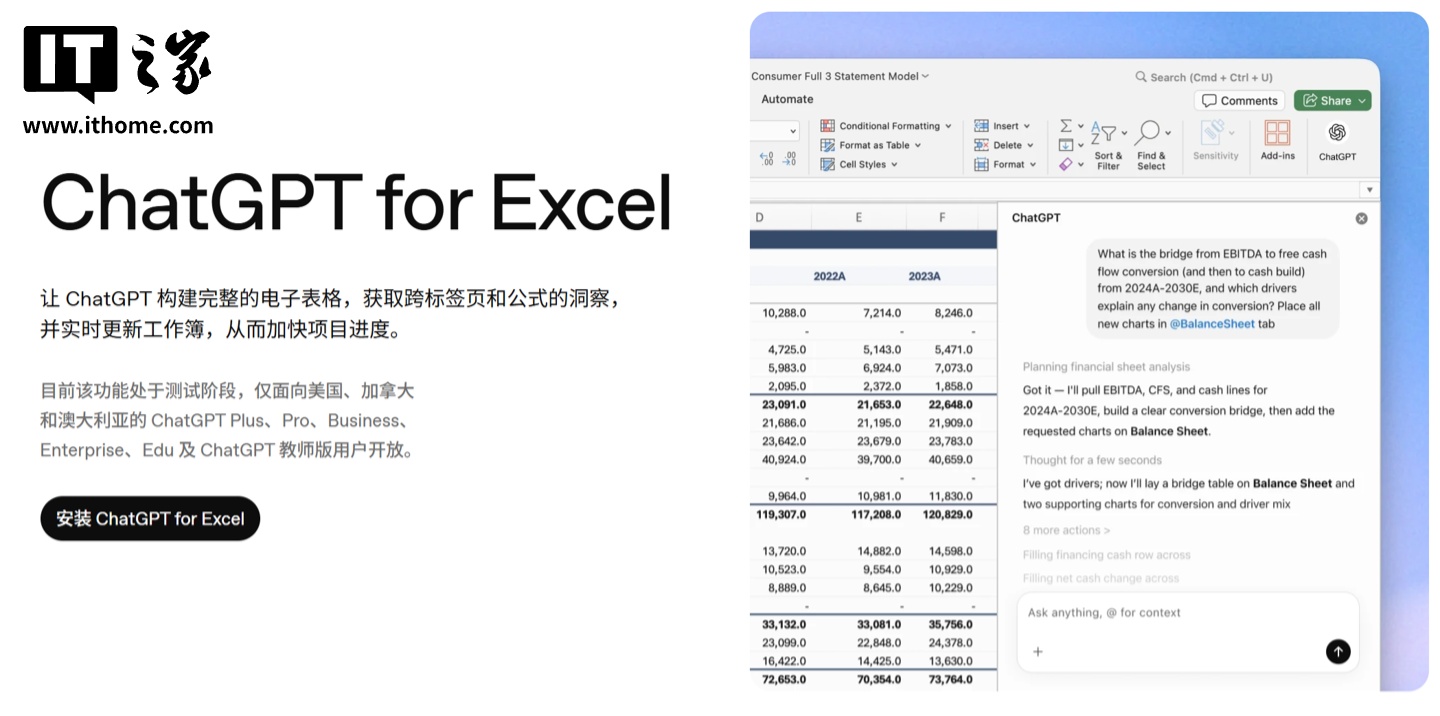The image size is (1440, 716).
Task: Click the plus icon in the chat composer
Action: tap(1037, 652)
